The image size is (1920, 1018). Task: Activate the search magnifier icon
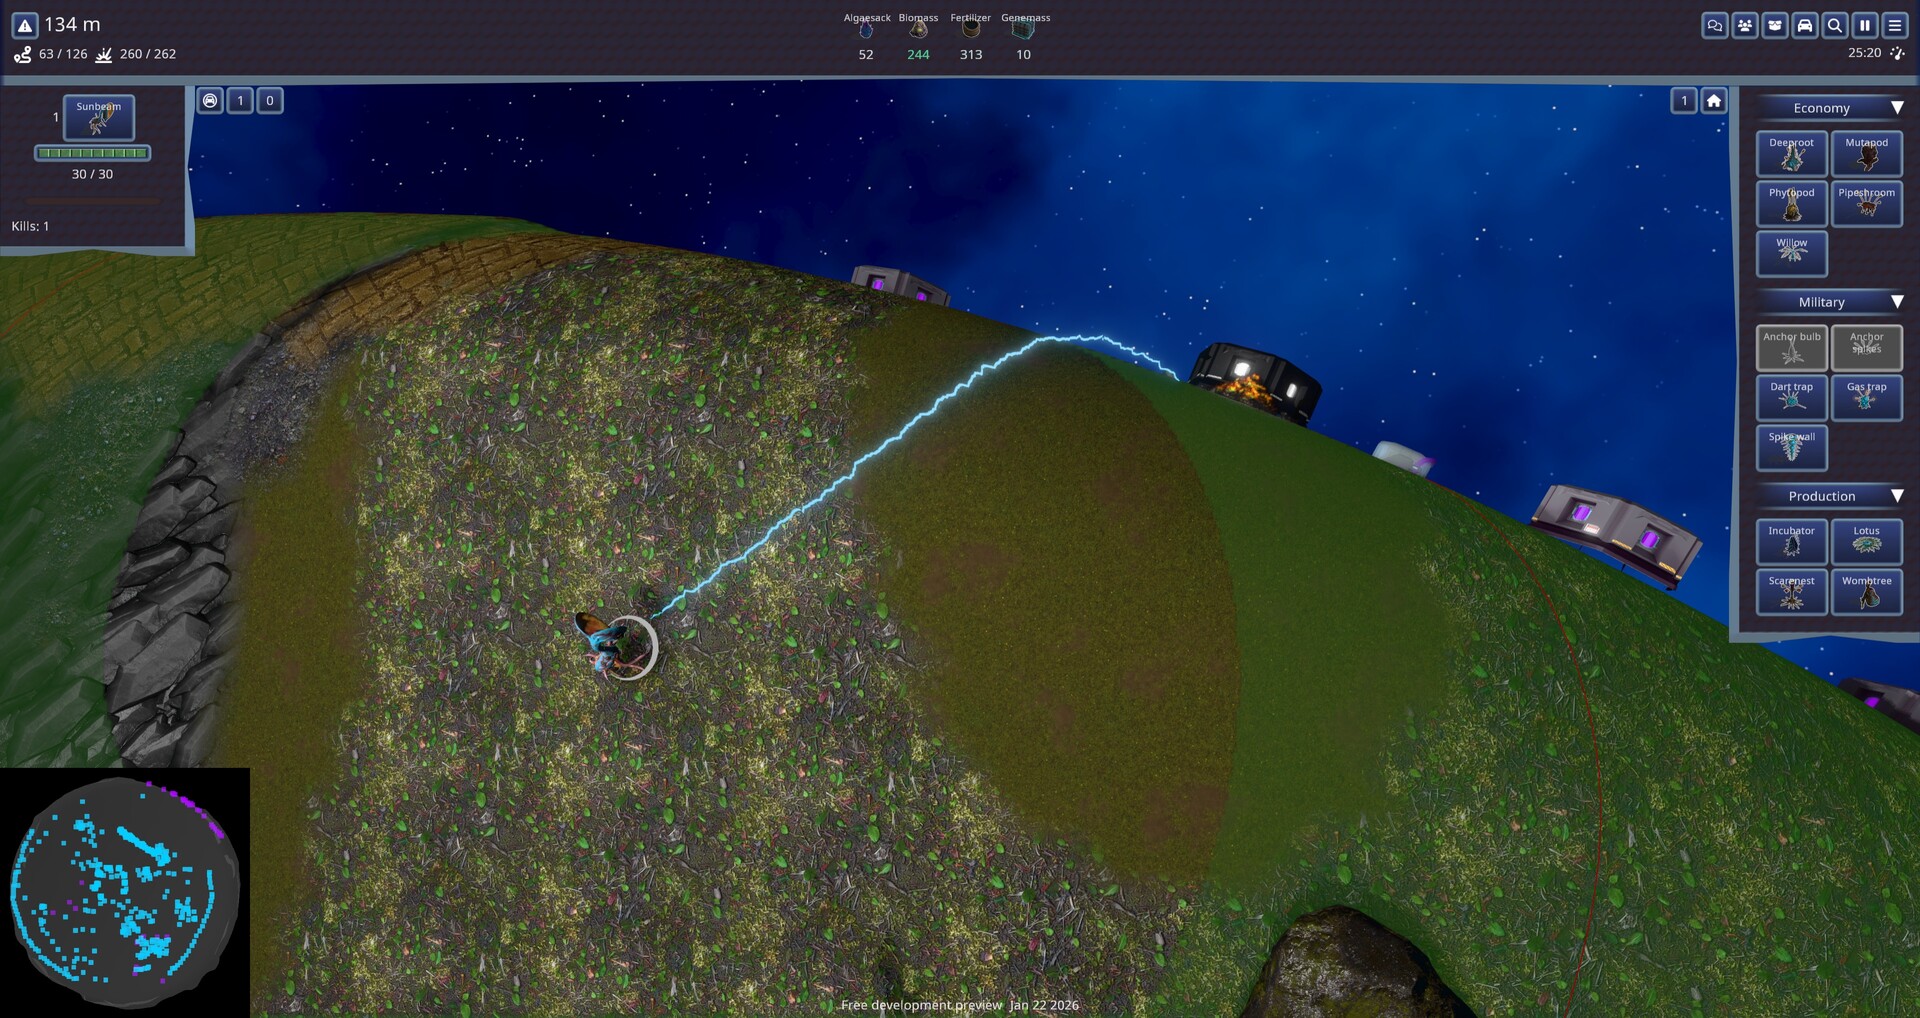coord(1834,25)
